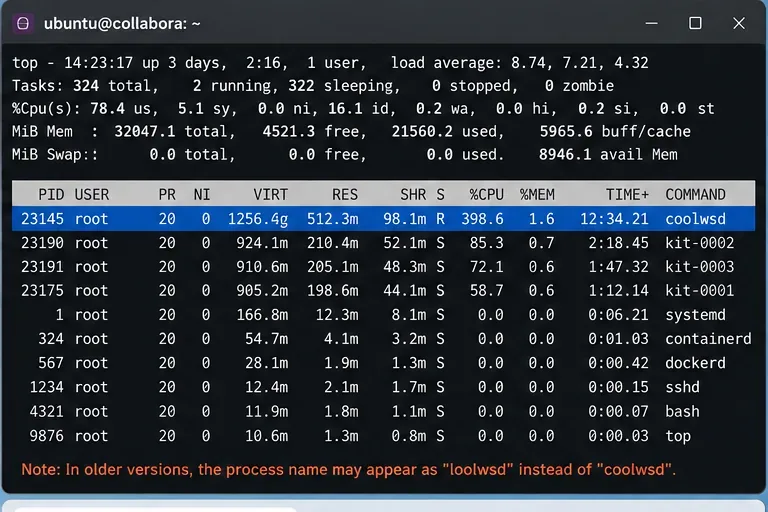The height and width of the screenshot is (512, 768).
Task: Click the load average 8.74 value
Action: pyautogui.click(x=528, y=63)
